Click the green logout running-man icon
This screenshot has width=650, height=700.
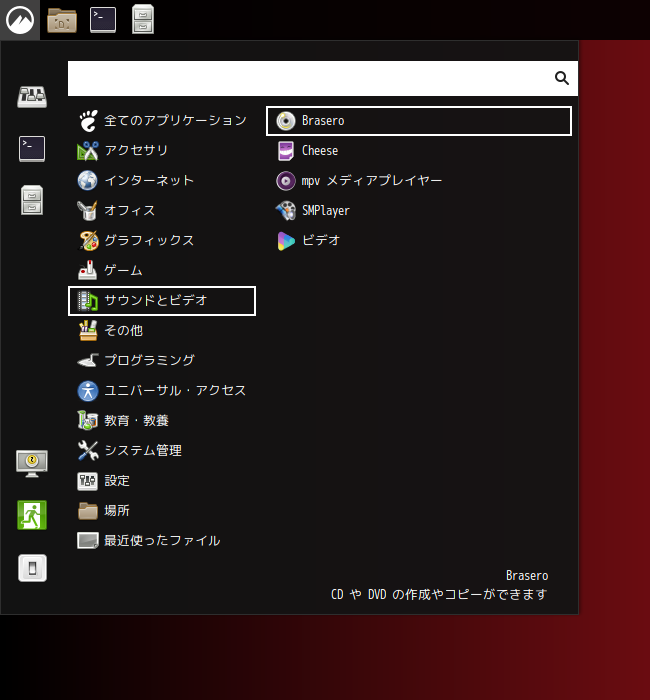32,515
